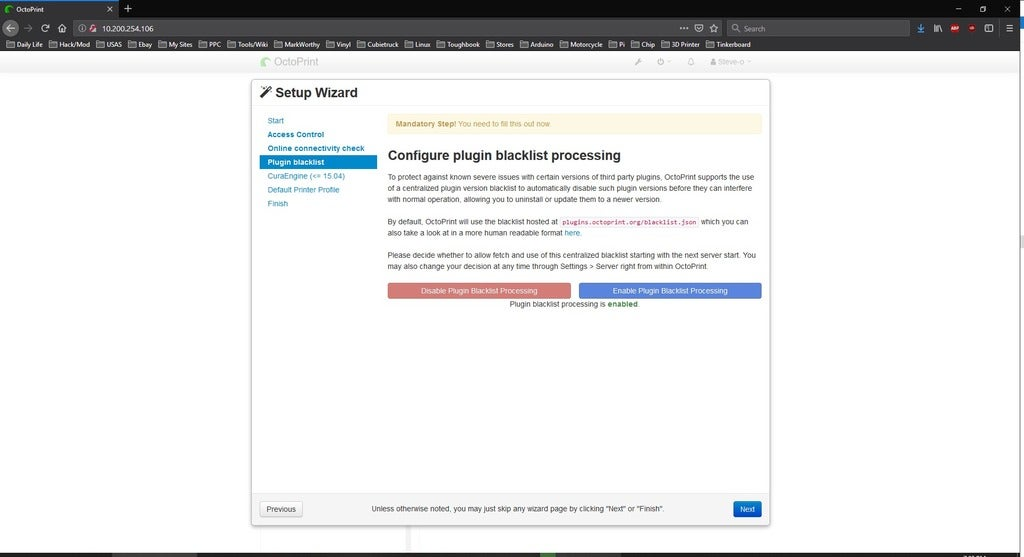Click the 'Mandatory Step!' notice text
This screenshot has width=1024, height=557.
pyautogui.click(x=426, y=124)
